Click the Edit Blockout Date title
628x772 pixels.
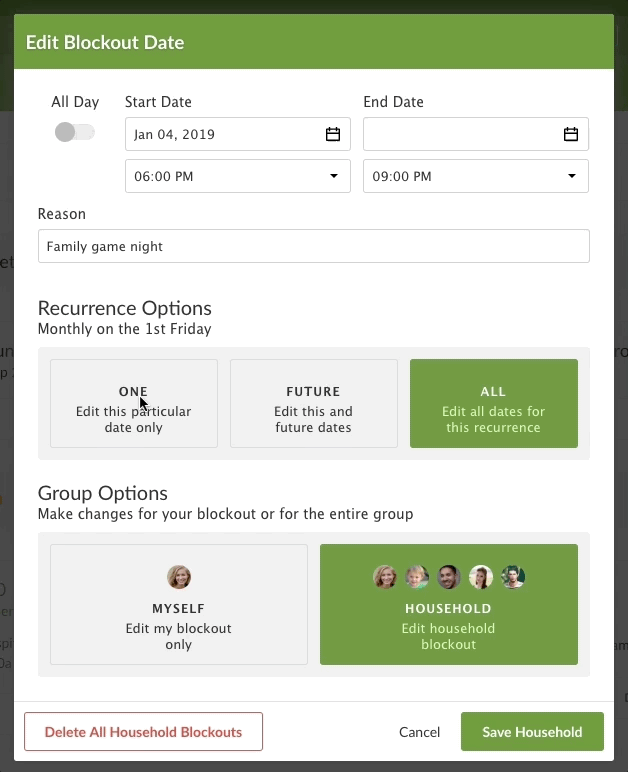click(x=105, y=42)
